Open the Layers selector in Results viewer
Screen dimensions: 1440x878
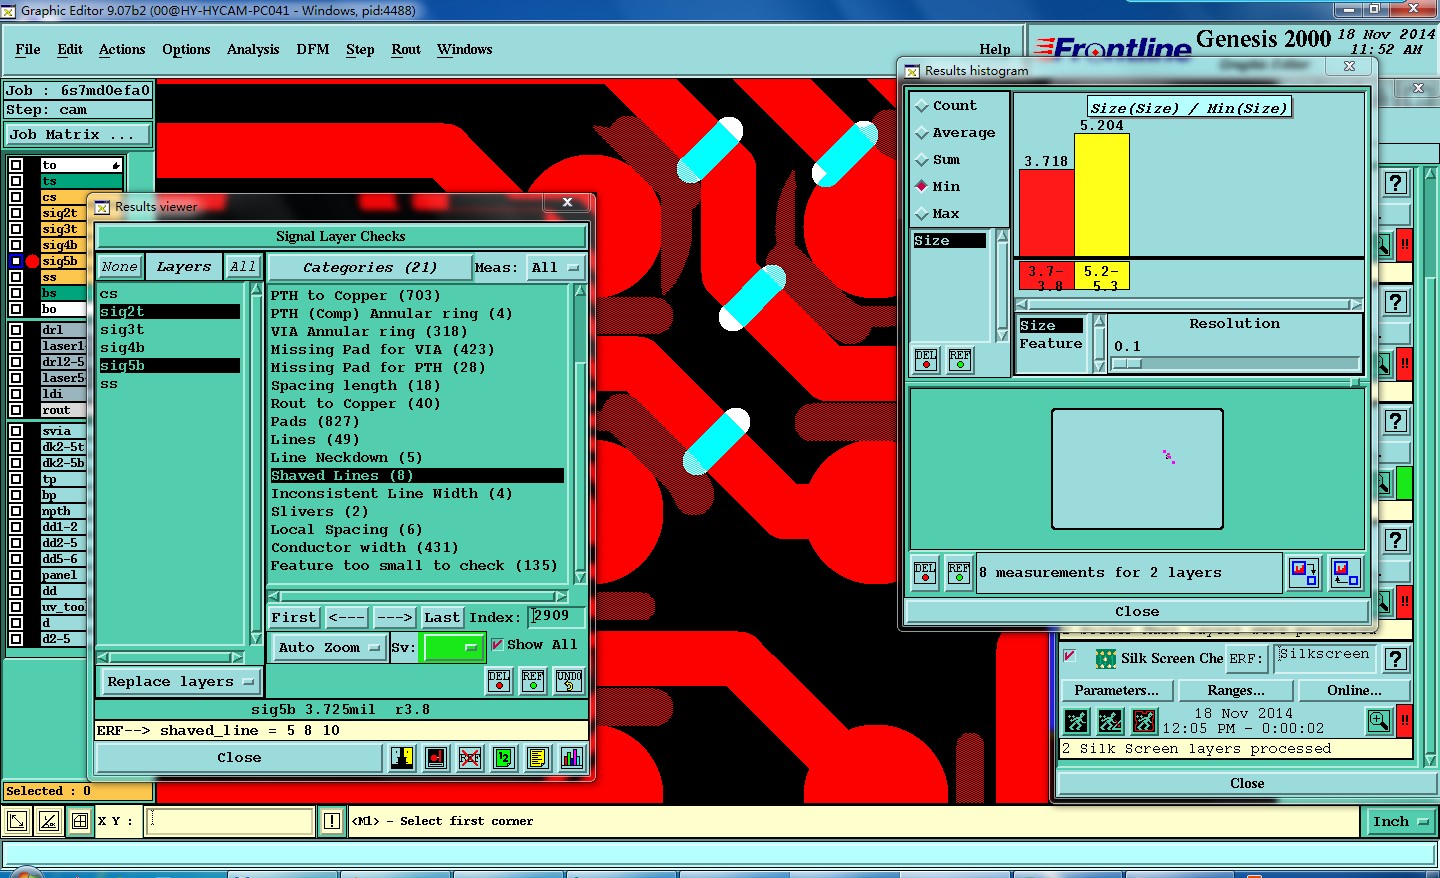click(184, 267)
